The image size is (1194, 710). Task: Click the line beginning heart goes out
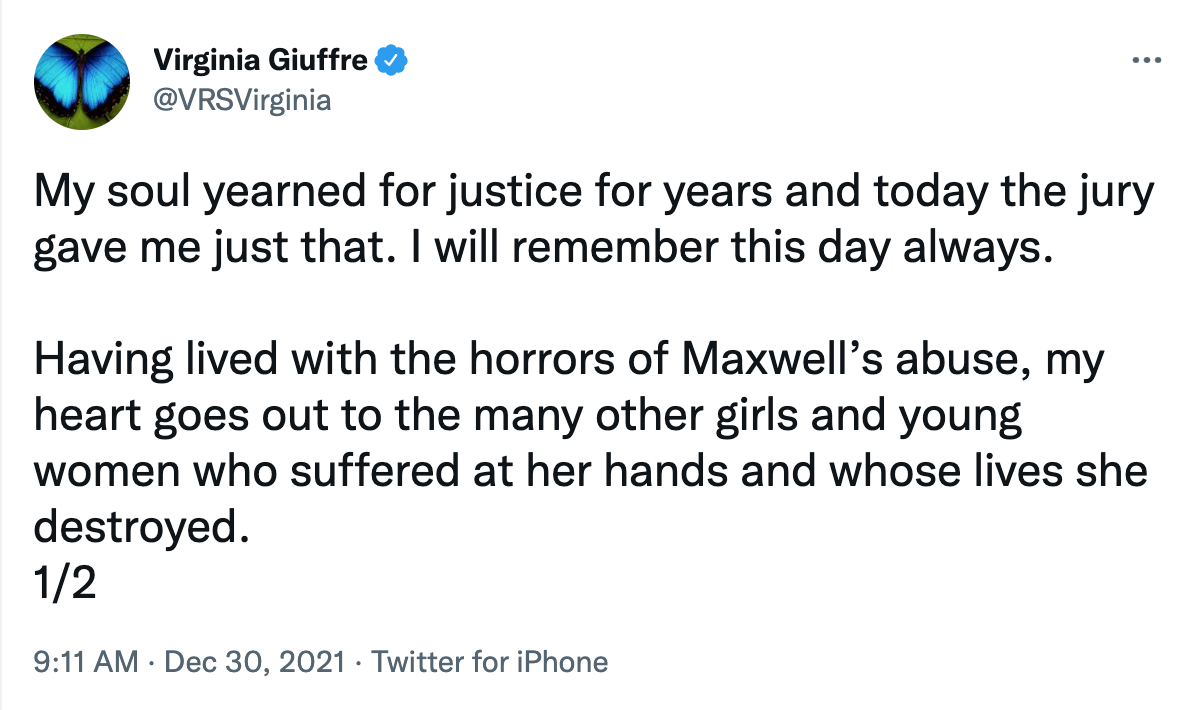point(527,417)
